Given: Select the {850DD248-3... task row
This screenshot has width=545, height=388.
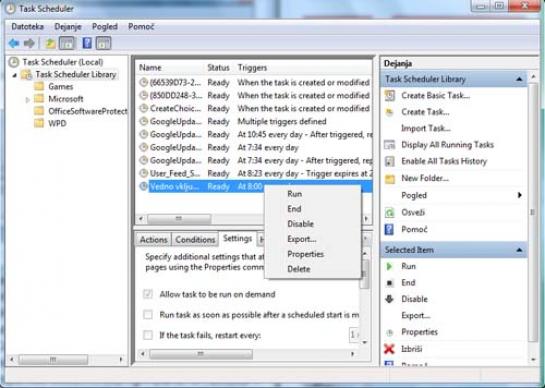Looking at the screenshot, I should tap(254, 96).
